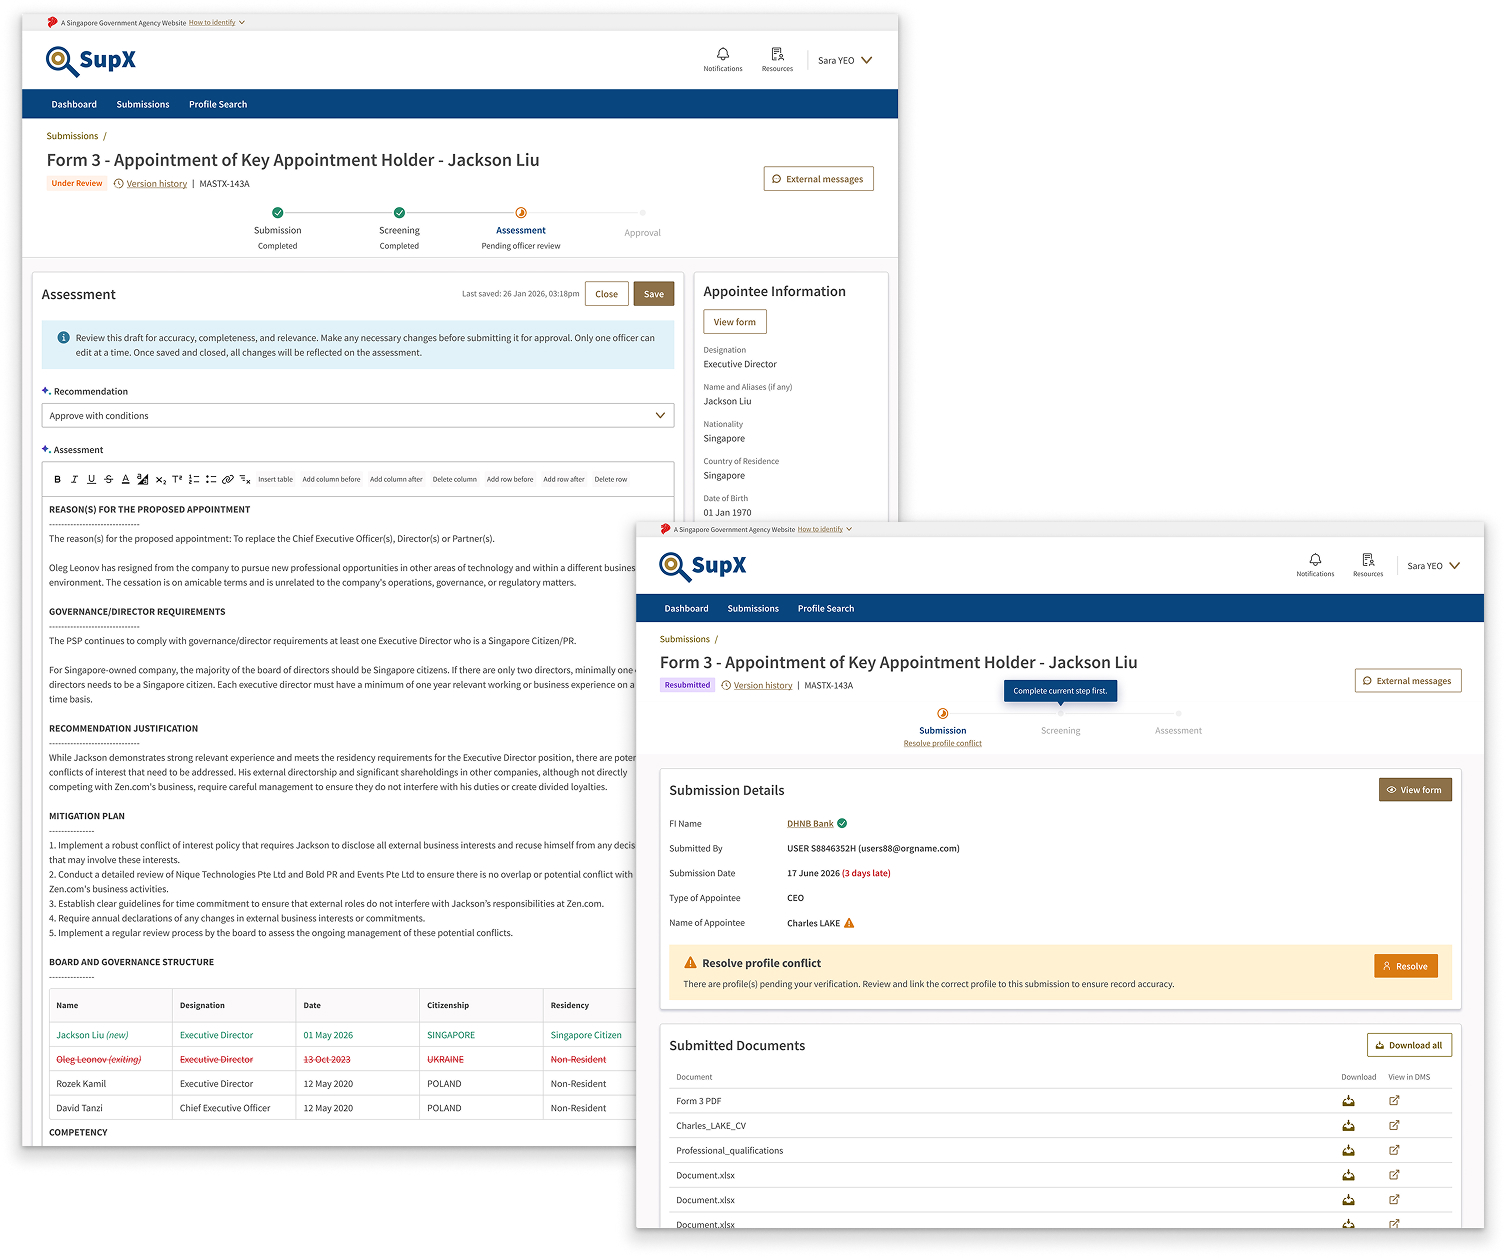View Charles_LAKE_CV in DMS
The width and height of the screenshot is (1506, 1258).
point(1394,1125)
